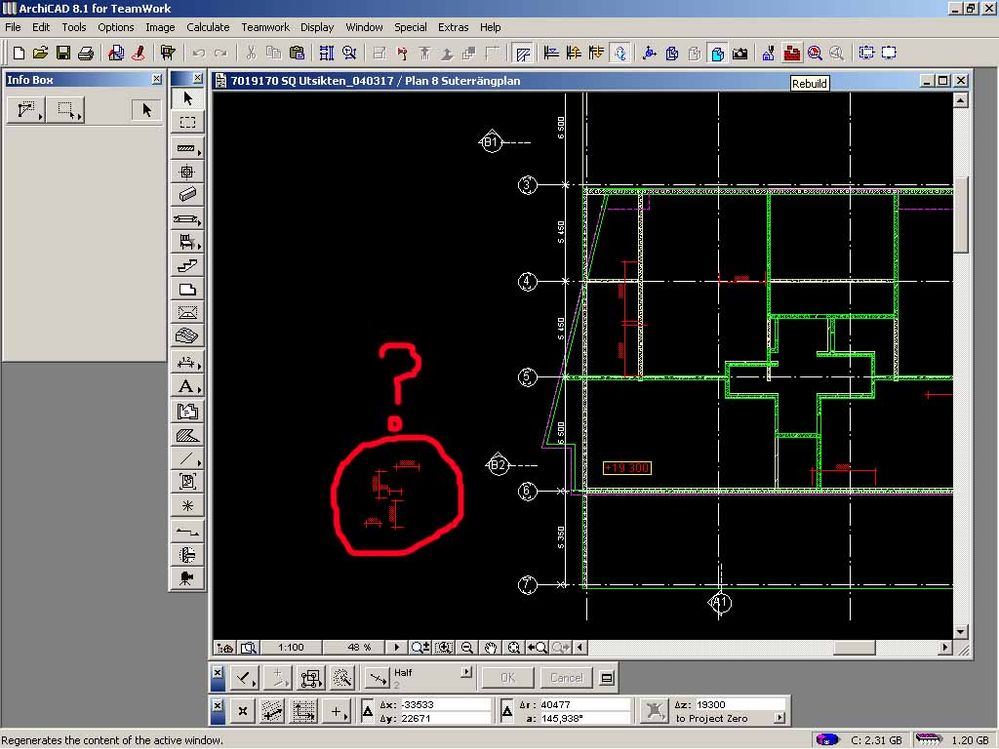
Task: Toggle relative delta for x/y coordinates
Action: [x=368, y=711]
